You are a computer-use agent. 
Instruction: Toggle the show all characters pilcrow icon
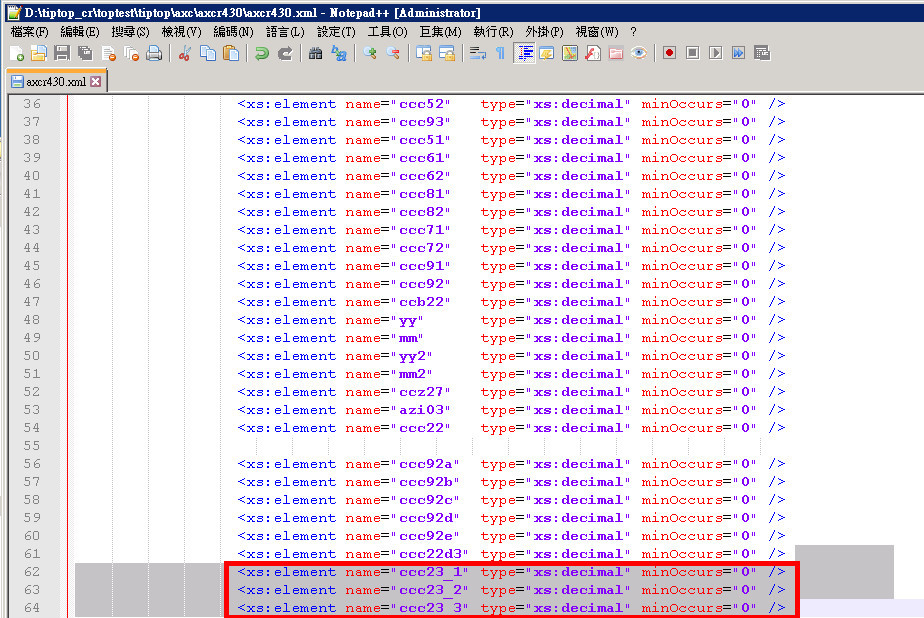pos(500,54)
